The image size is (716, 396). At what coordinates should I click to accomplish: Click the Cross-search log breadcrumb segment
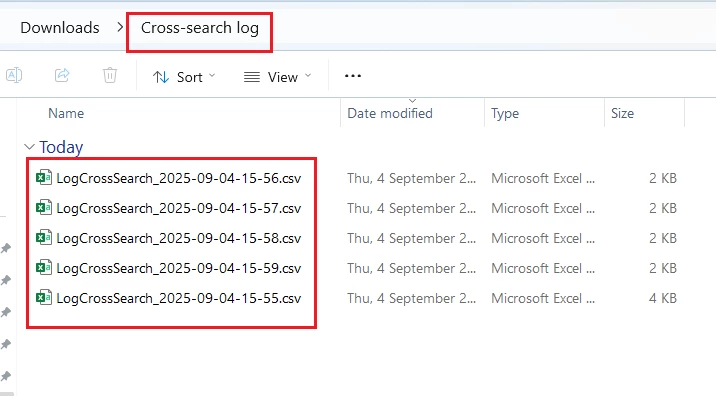(x=200, y=28)
